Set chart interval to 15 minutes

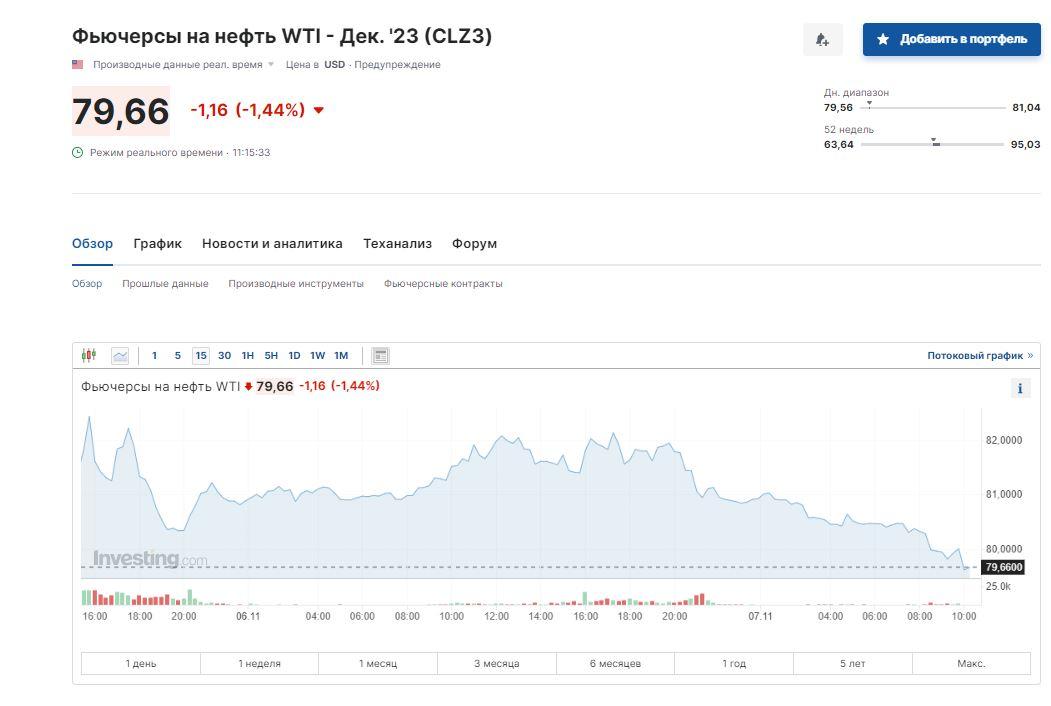click(x=201, y=355)
